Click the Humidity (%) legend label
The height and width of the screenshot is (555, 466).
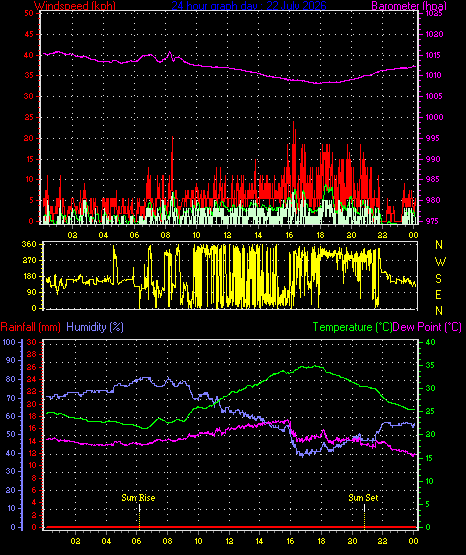click(x=95, y=327)
